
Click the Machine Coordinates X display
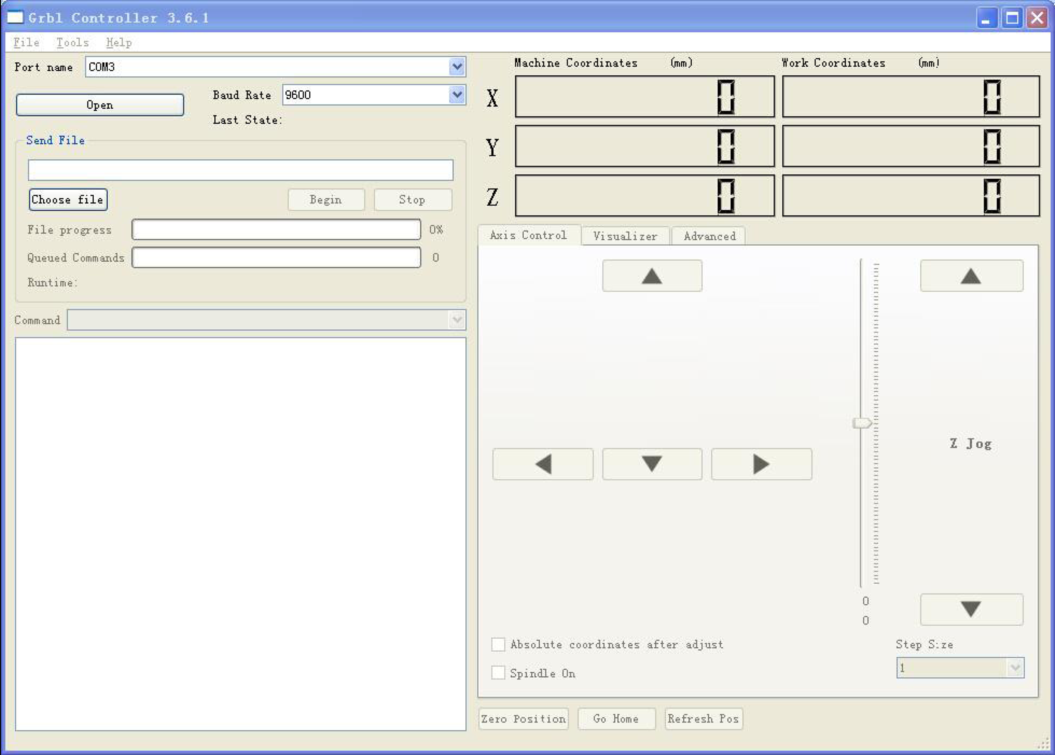[x=645, y=97]
